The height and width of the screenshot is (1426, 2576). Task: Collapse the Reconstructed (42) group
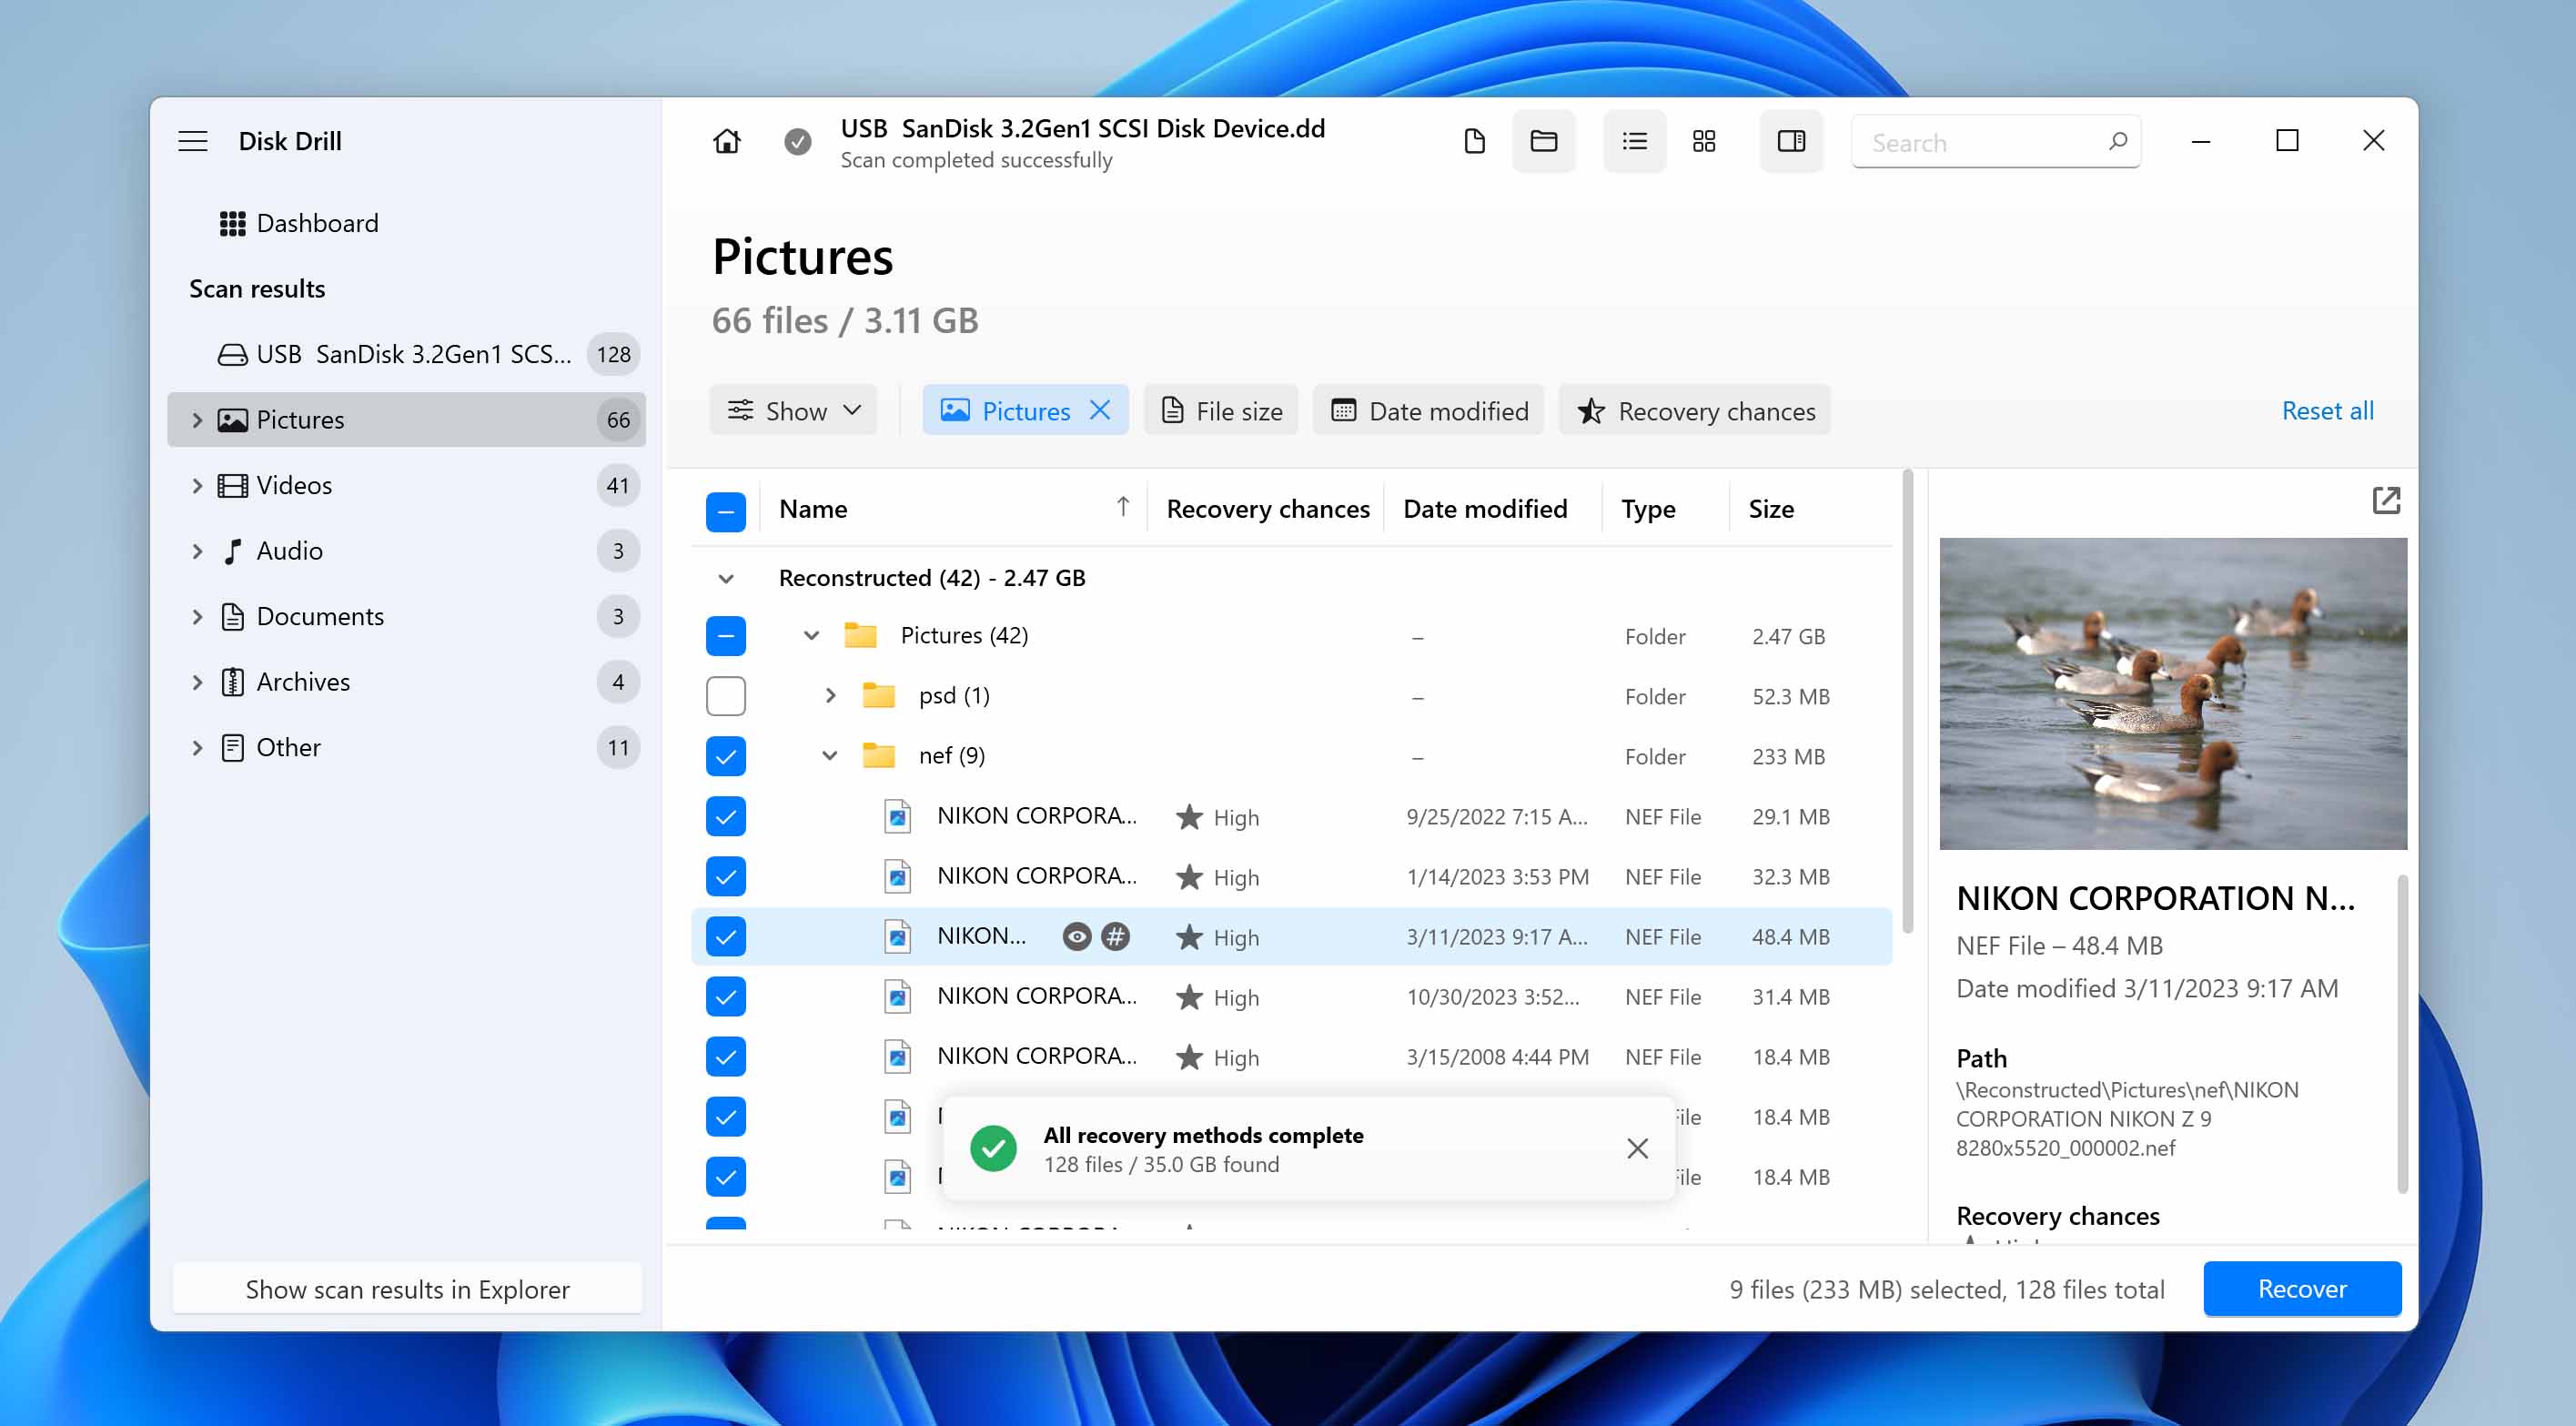(x=726, y=578)
